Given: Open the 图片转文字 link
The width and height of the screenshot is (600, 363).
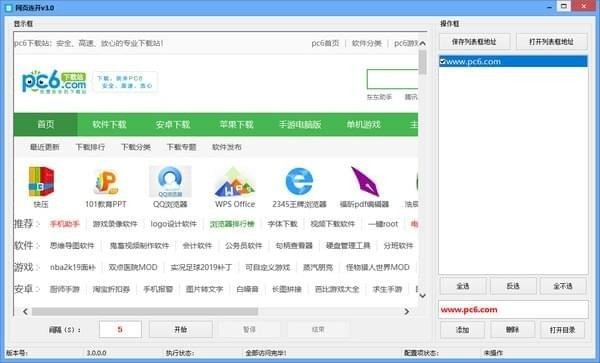Looking at the screenshot, I should [x=204, y=289].
